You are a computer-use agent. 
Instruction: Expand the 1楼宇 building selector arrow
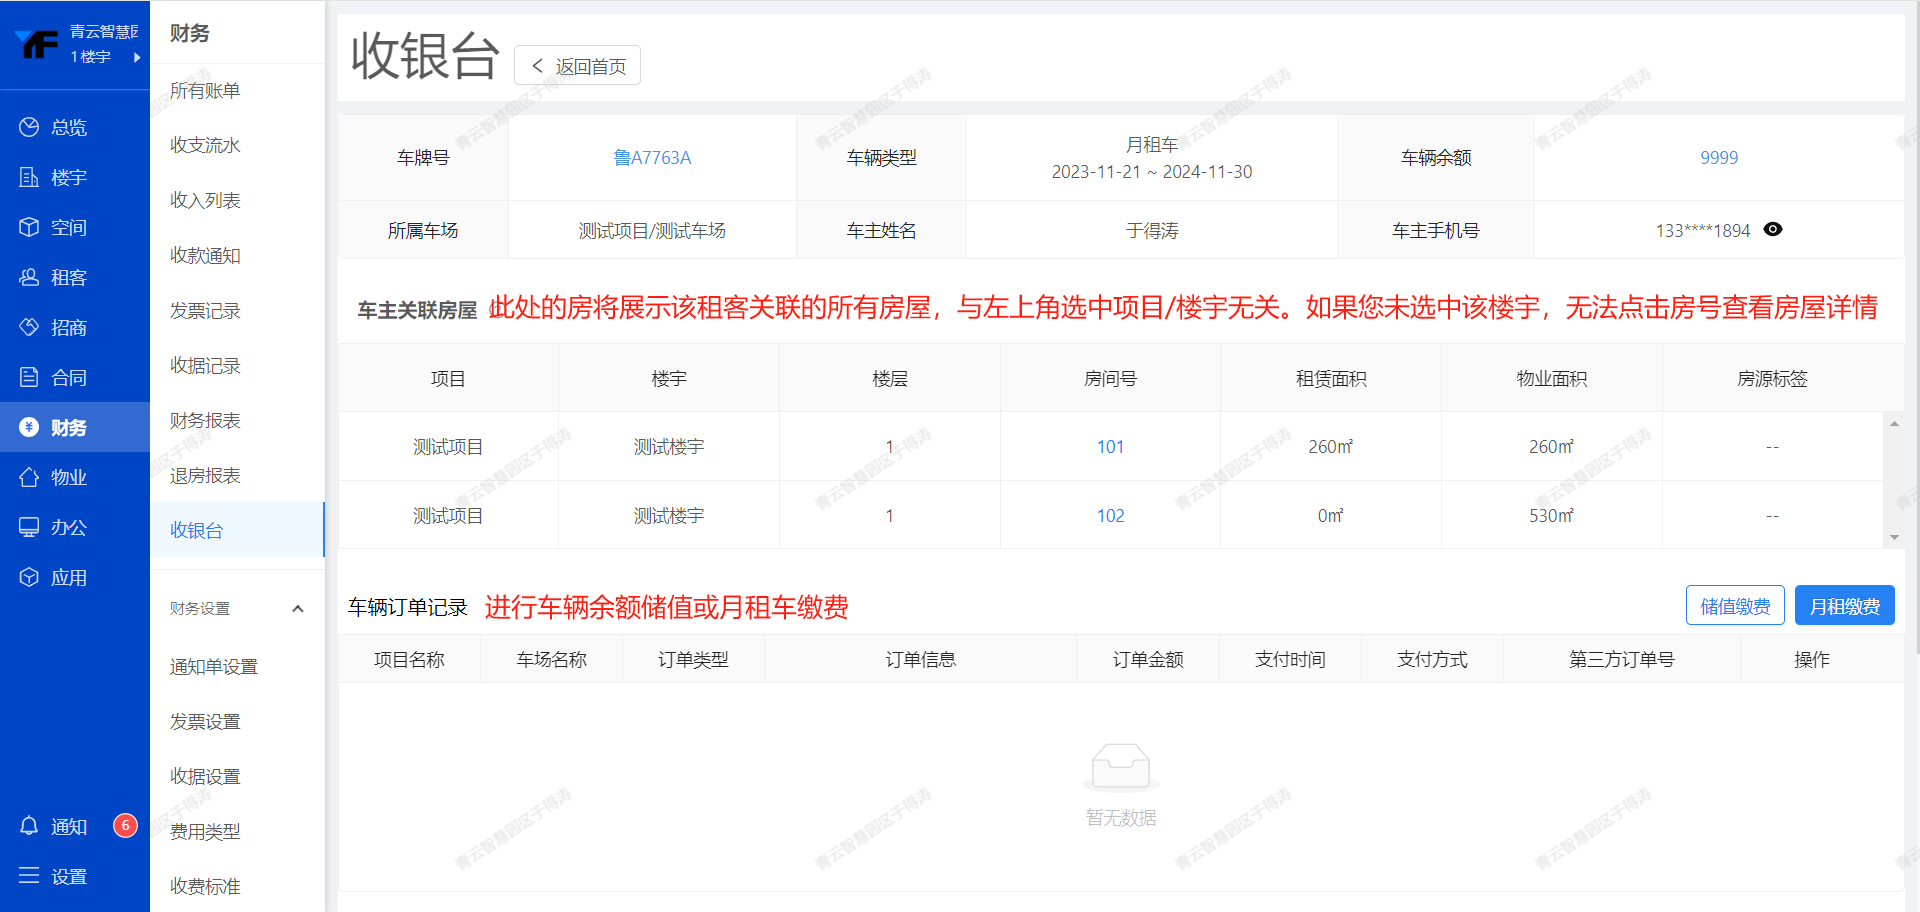click(137, 57)
